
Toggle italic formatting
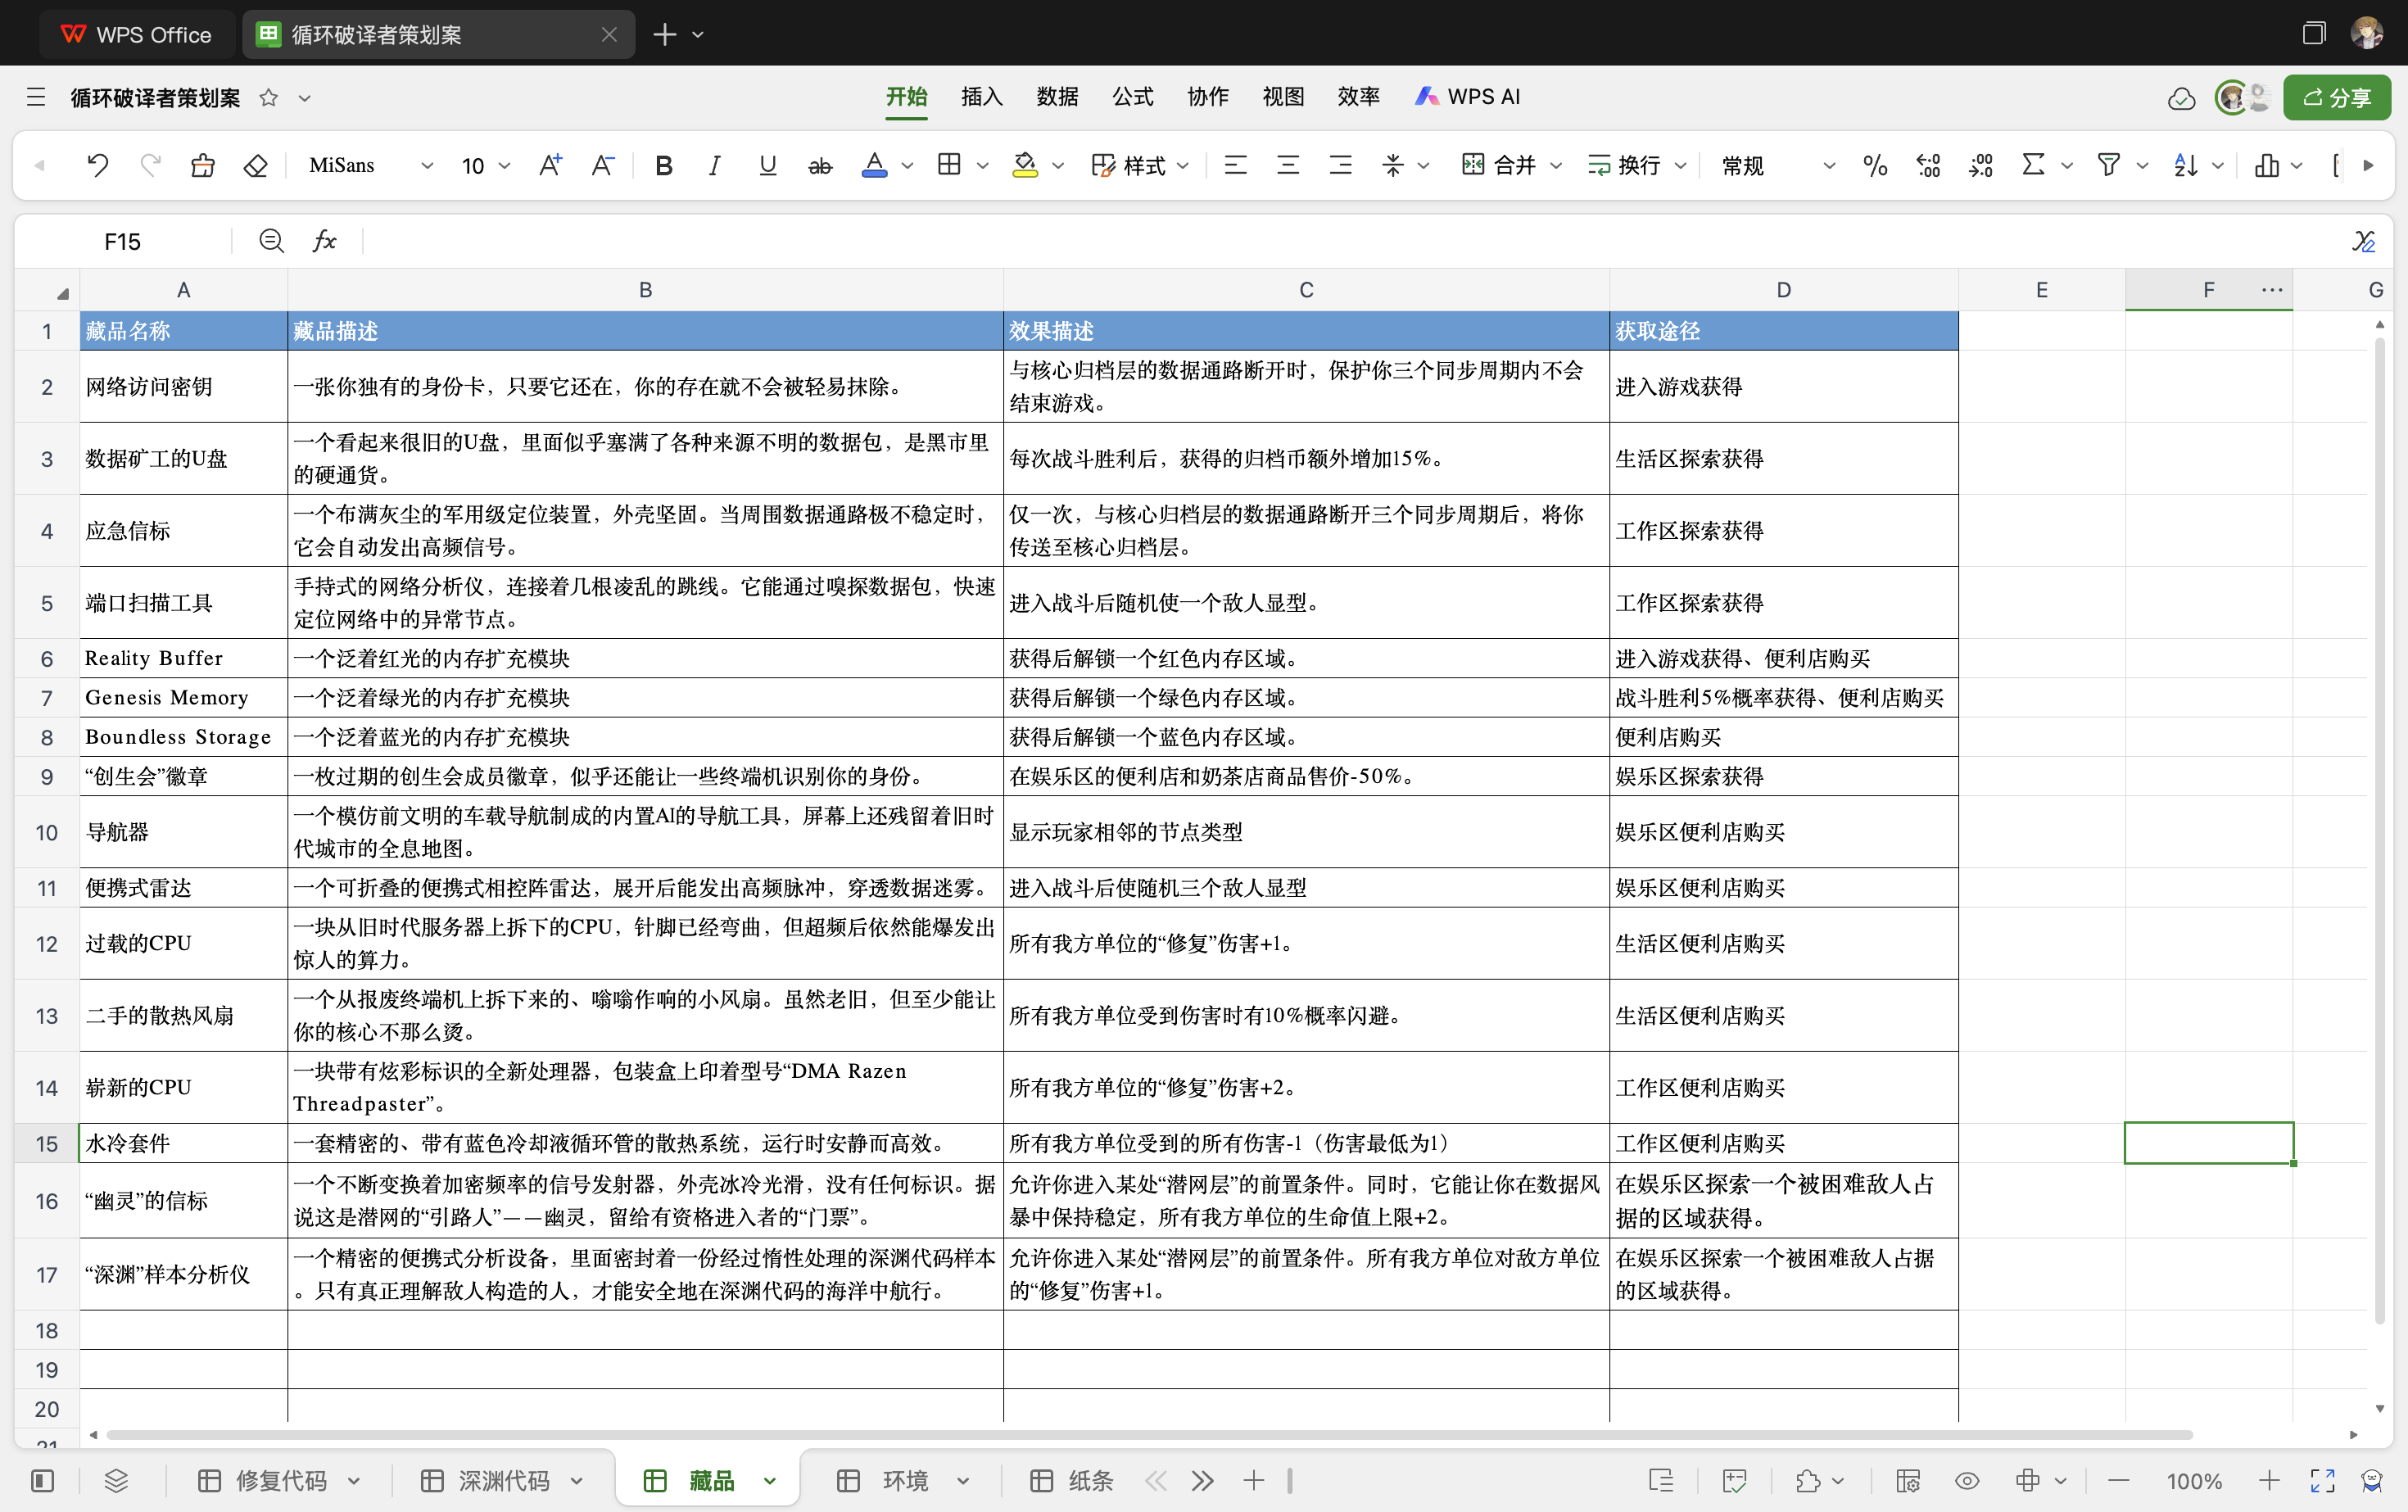714,165
